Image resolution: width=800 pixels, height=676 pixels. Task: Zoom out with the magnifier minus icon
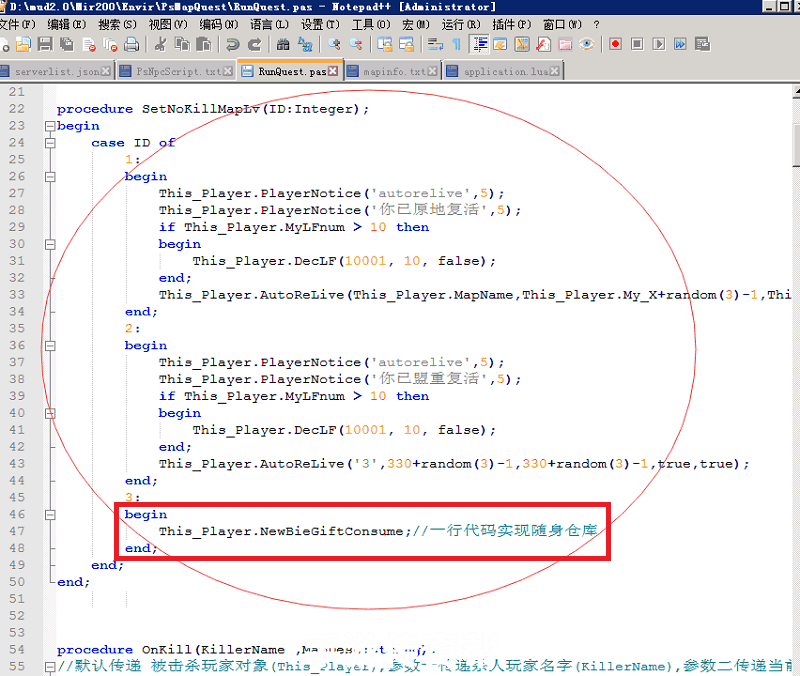[x=356, y=45]
